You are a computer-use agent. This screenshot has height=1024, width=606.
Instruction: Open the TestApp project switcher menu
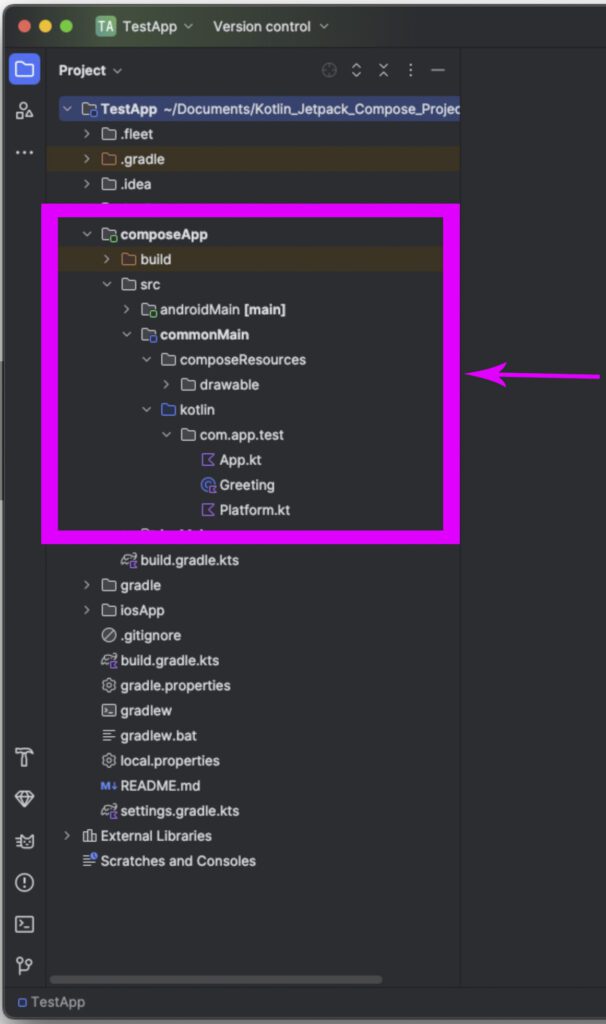[151, 26]
